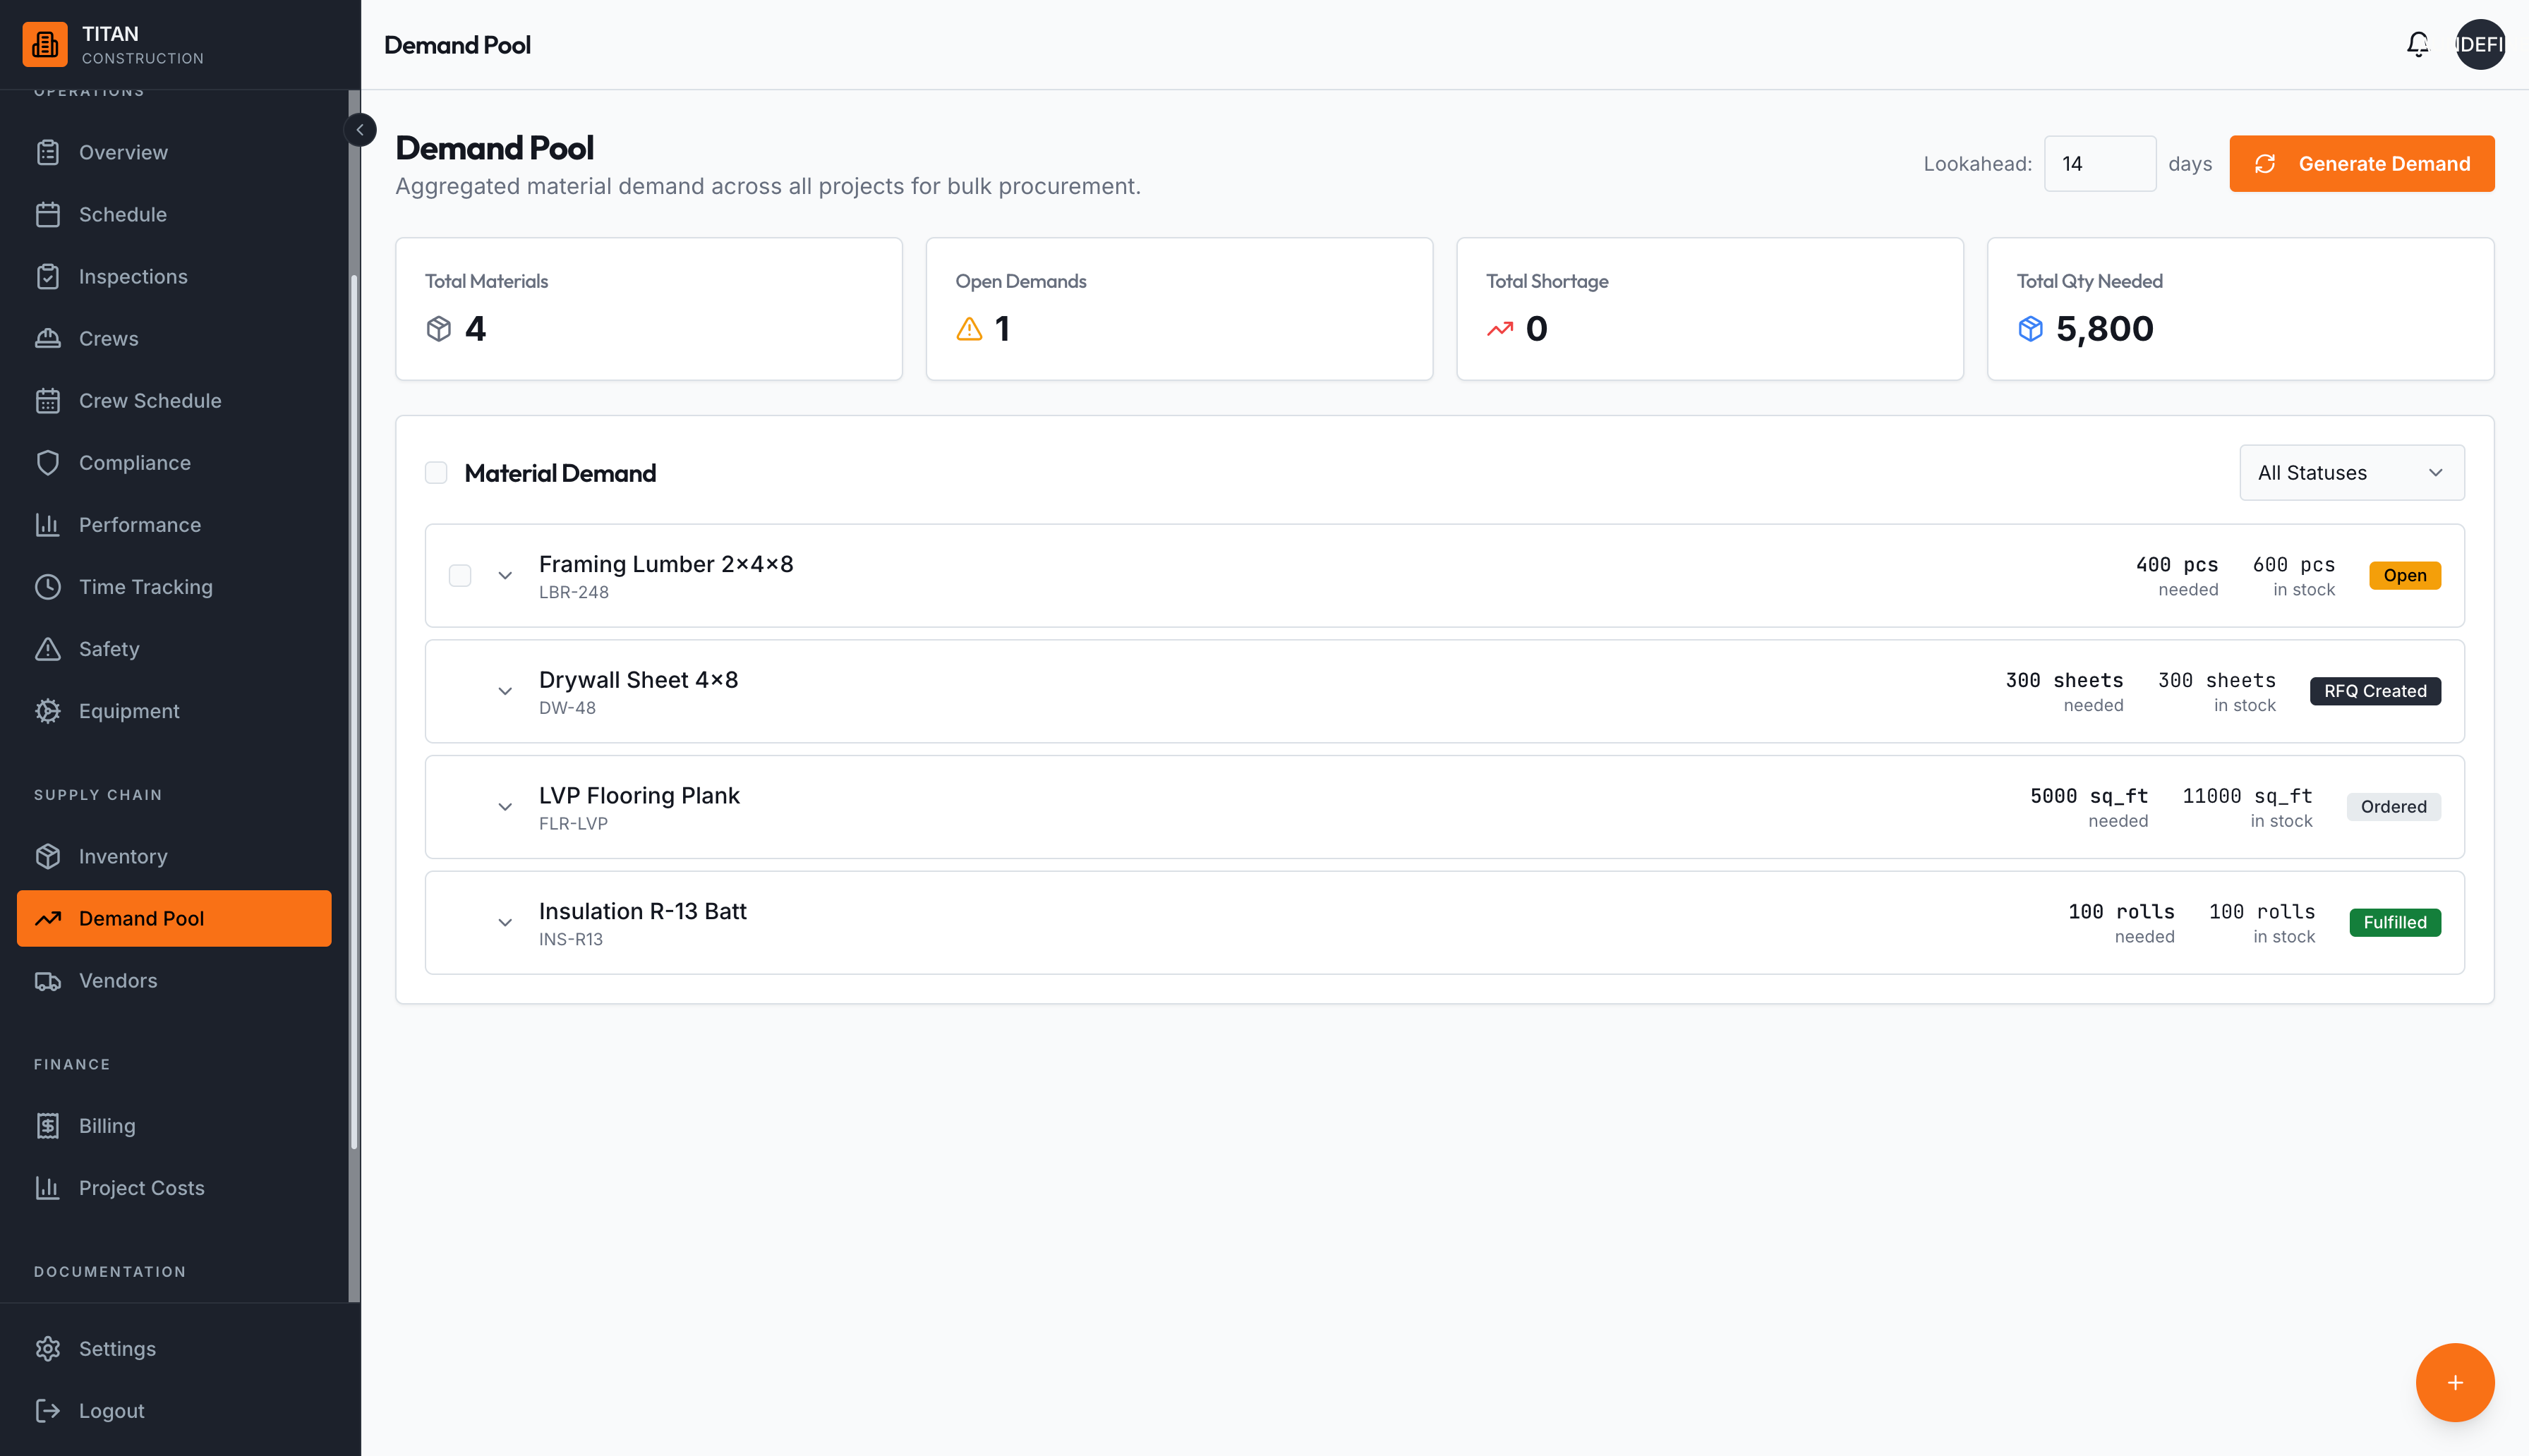The width and height of the screenshot is (2529, 1456).
Task: Expand the Drywall Sheet 4×8 row
Action: [505, 692]
